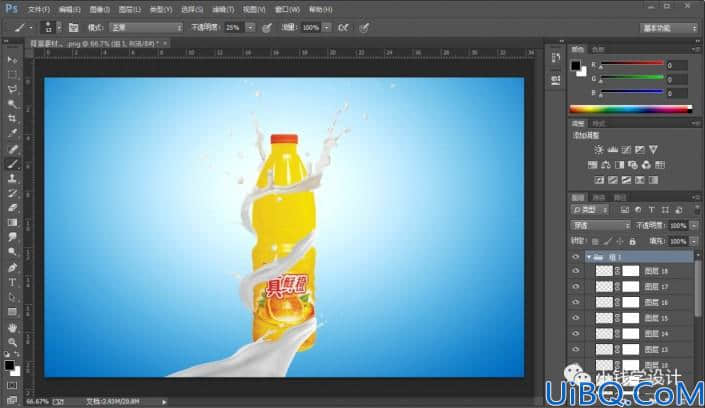
Task: Click the lock all layer button
Action: click(x=633, y=242)
